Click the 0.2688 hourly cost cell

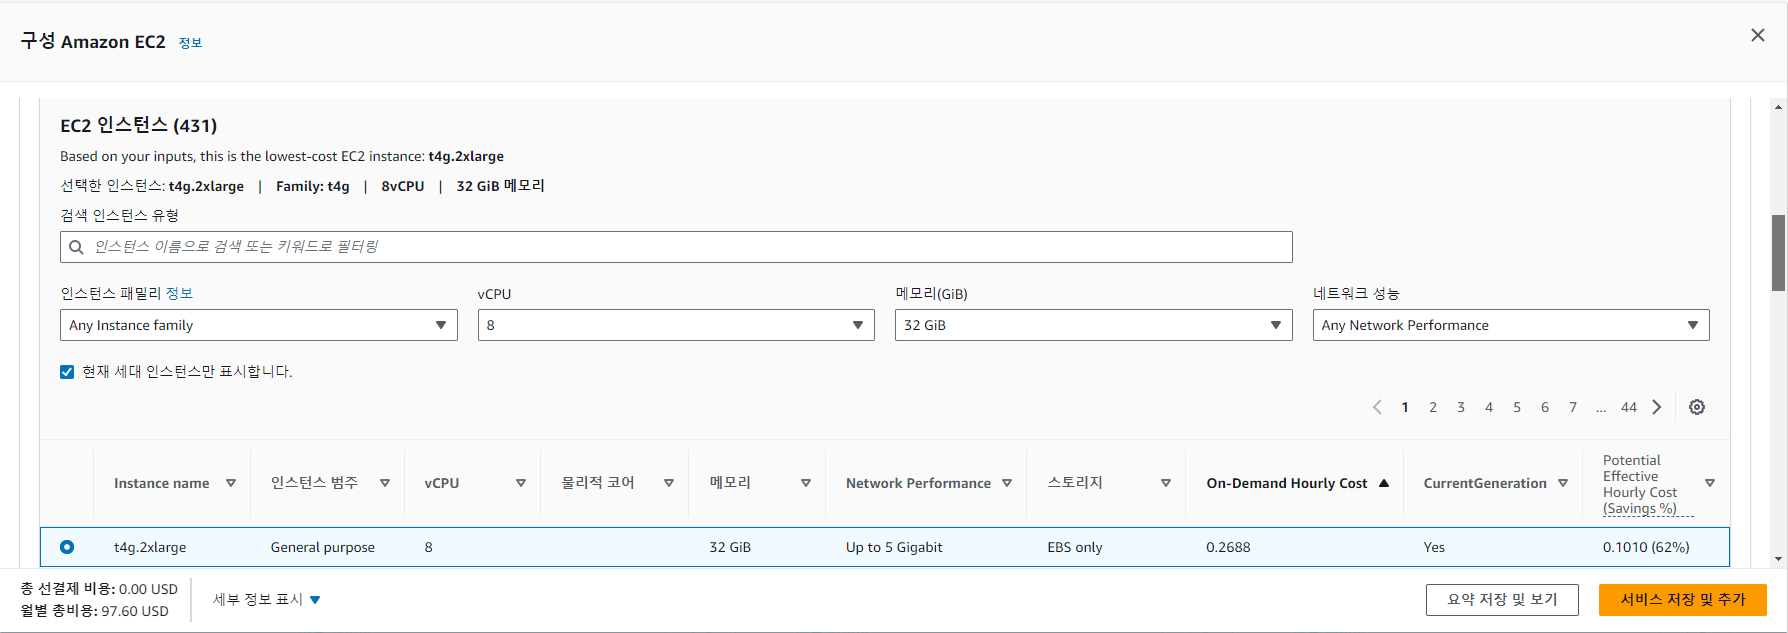(x=1228, y=547)
